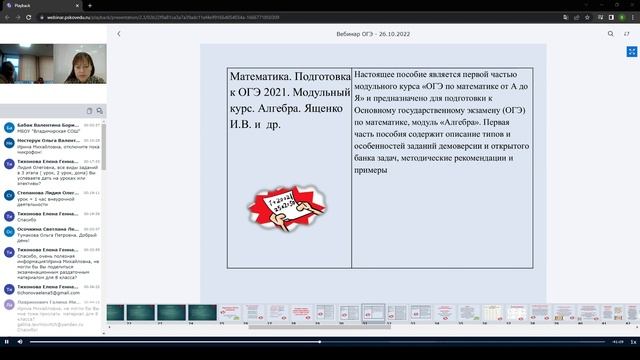Click the browser back arrow
This screenshot has width=640, height=360.
point(7,18)
